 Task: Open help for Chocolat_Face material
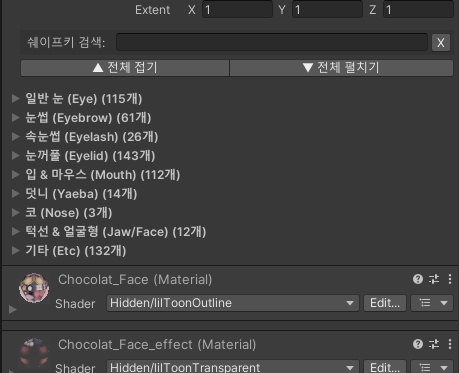(418, 279)
